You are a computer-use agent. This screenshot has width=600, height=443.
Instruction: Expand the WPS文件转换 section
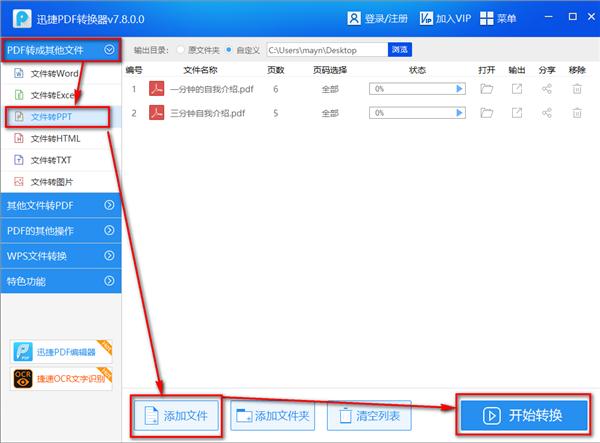click(x=109, y=256)
